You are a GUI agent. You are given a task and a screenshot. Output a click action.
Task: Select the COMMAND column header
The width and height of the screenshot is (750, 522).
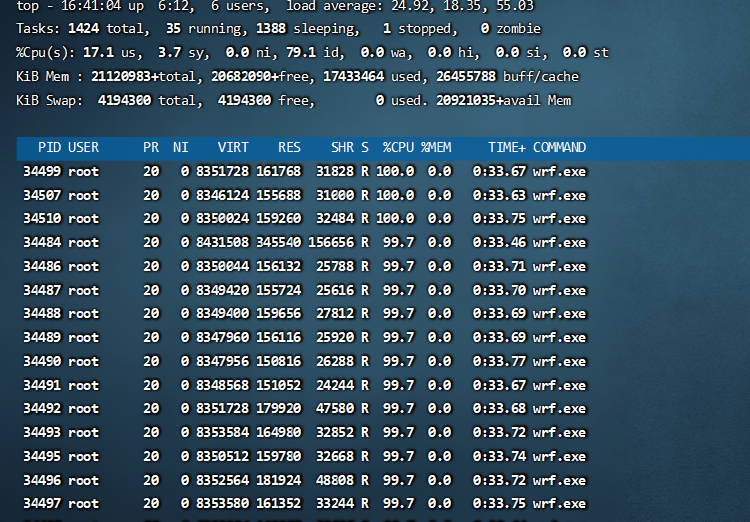[x=559, y=147]
